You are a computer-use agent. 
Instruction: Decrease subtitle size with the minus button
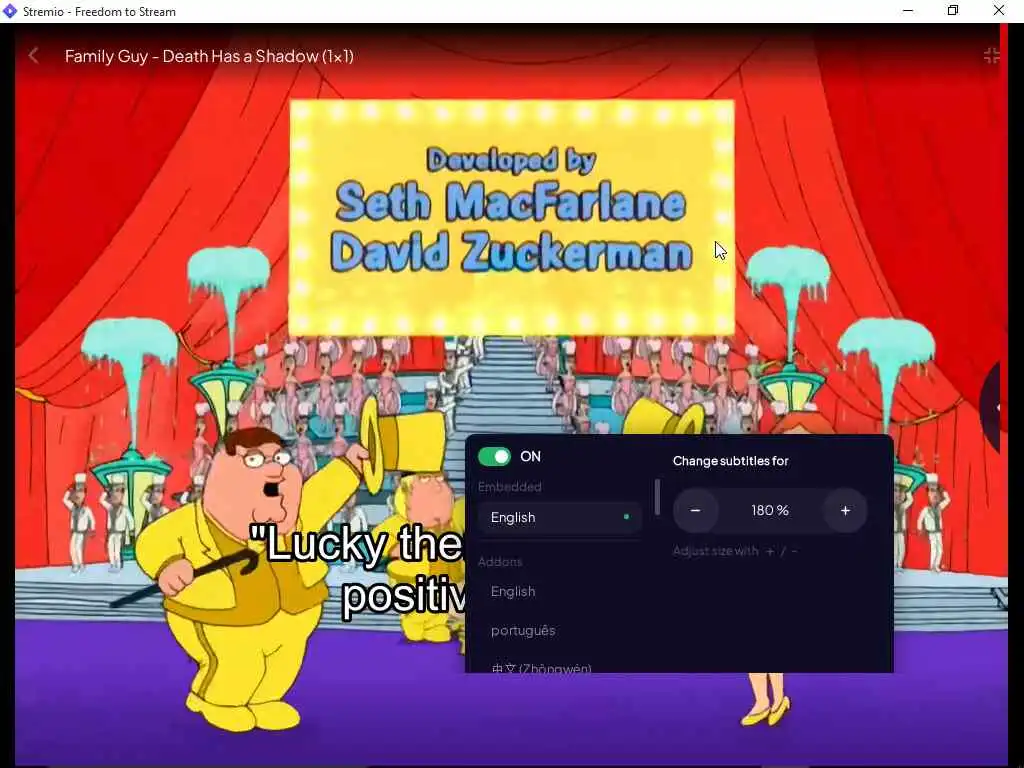pyautogui.click(x=696, y=510)
